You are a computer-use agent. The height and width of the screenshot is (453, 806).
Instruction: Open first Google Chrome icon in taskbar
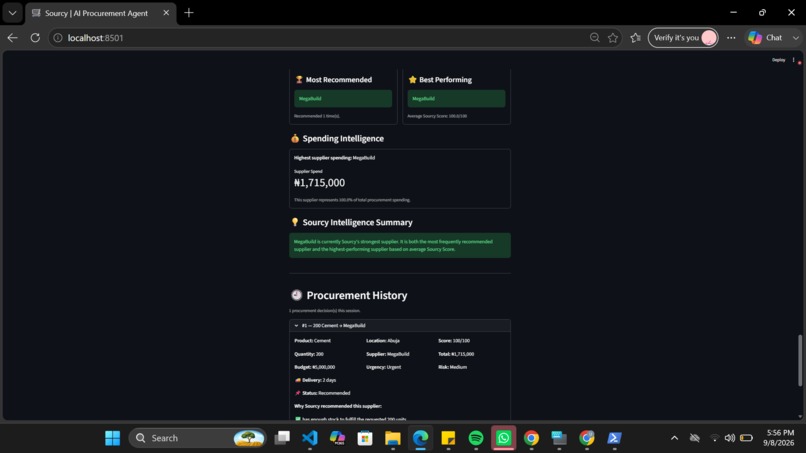531,438
